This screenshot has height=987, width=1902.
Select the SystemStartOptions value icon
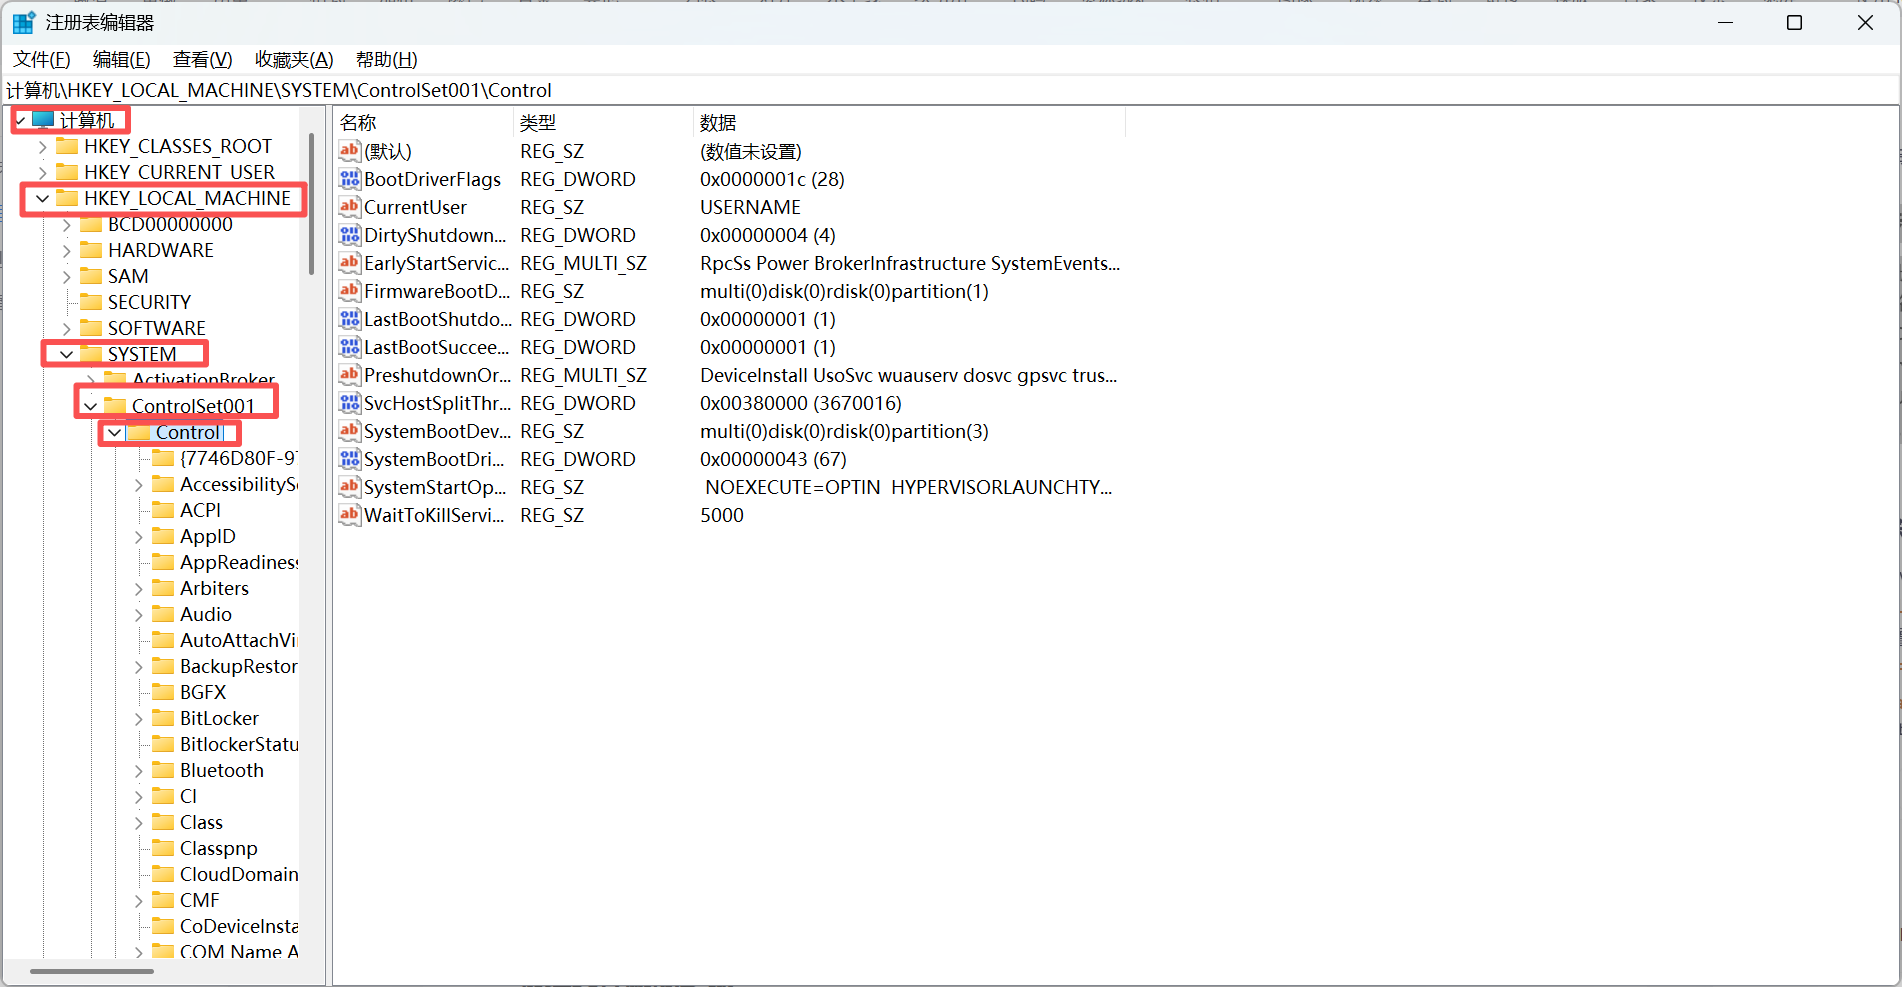tap(349, 487)
